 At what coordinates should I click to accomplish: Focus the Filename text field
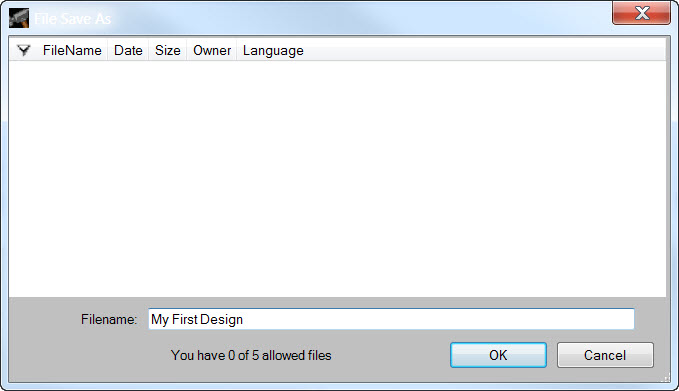point(391,319)
